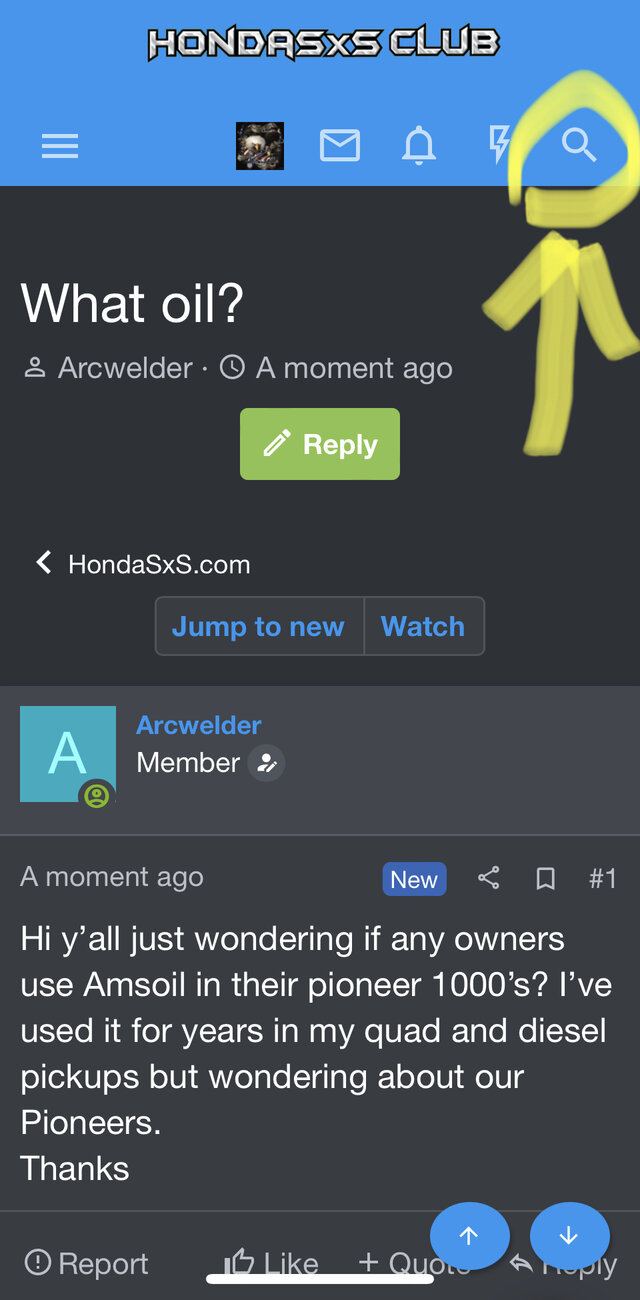The image size is (640, 1300).
Task: Open the share icon on post #1
Action: [x=488, y=878]
